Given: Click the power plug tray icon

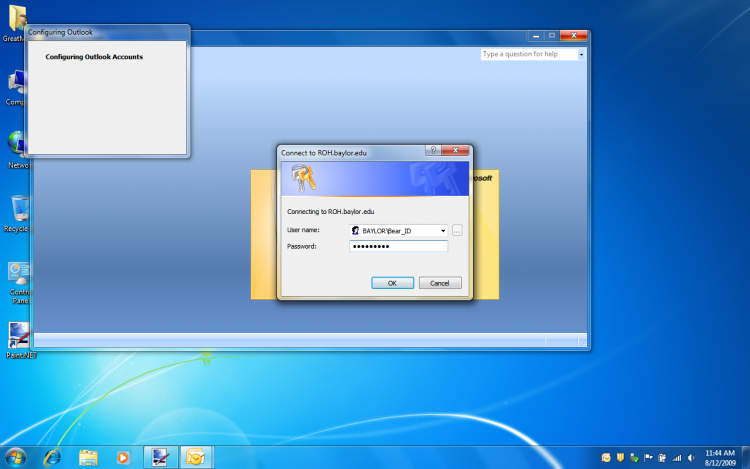Looking at the screenshot, I should 662,458.
